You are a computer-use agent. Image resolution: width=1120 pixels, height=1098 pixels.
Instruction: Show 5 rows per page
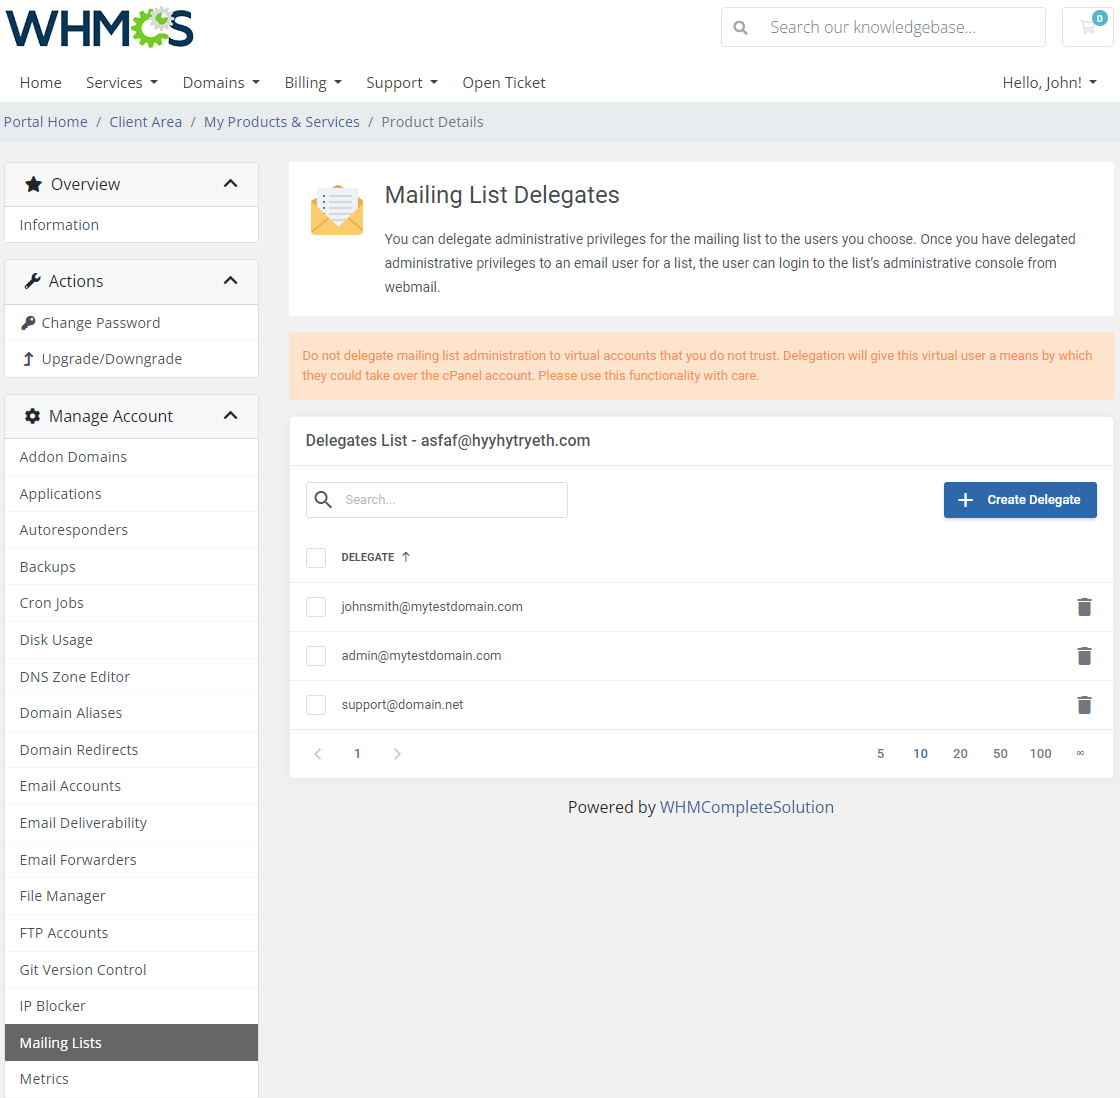coord(881,754)
